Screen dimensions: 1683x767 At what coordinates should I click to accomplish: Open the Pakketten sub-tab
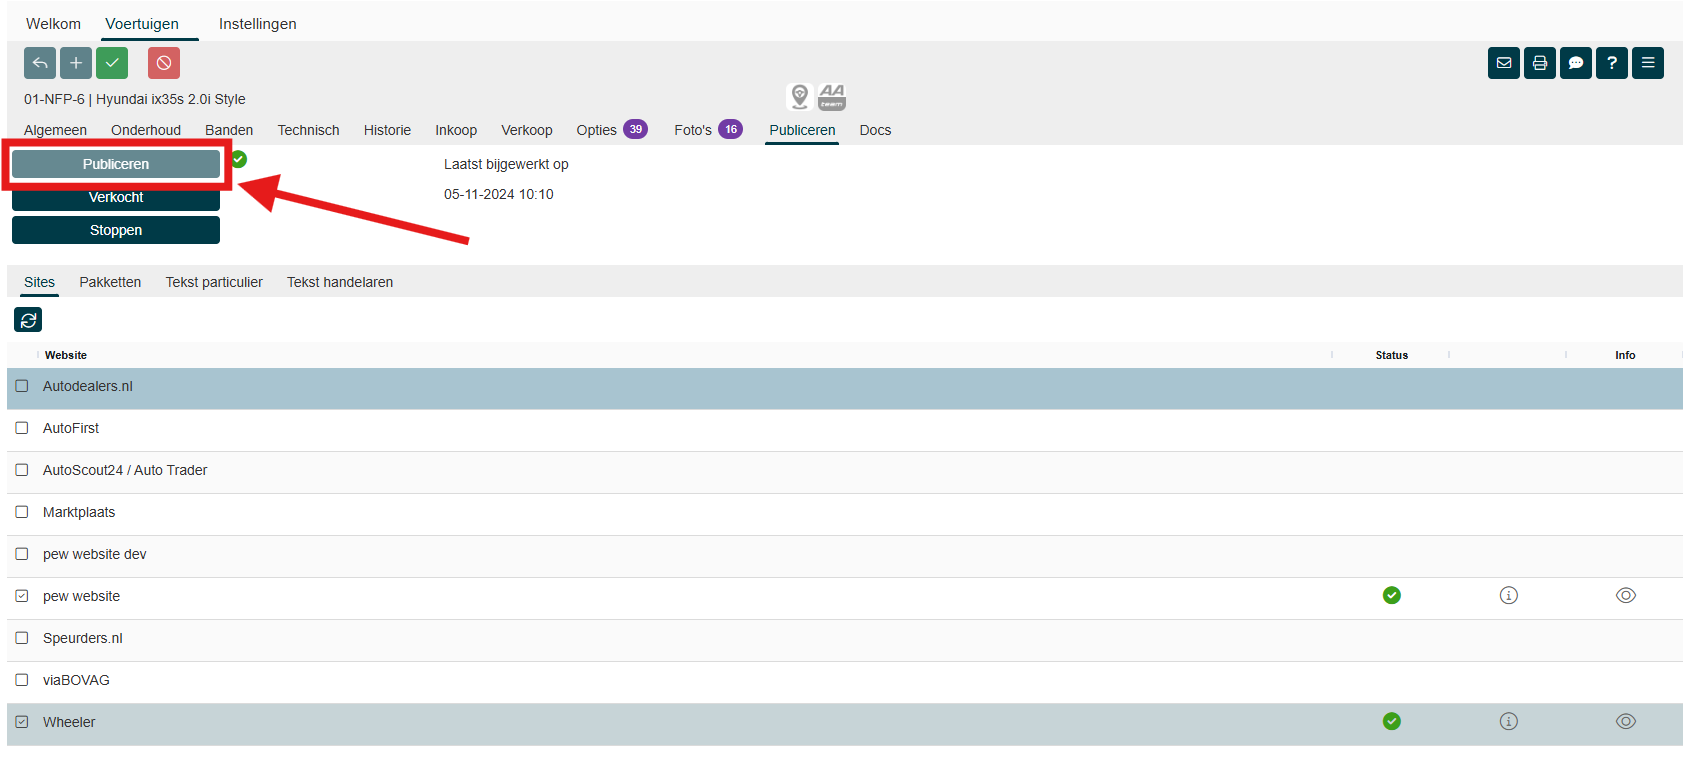pyautogui.click(x=110, y=282)
